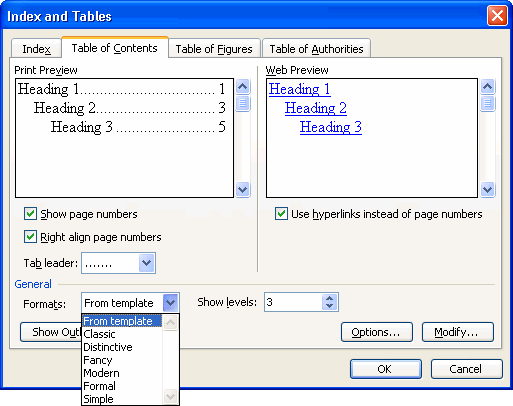Click the Print Preview scrollbar thumb

pos(243,103)
